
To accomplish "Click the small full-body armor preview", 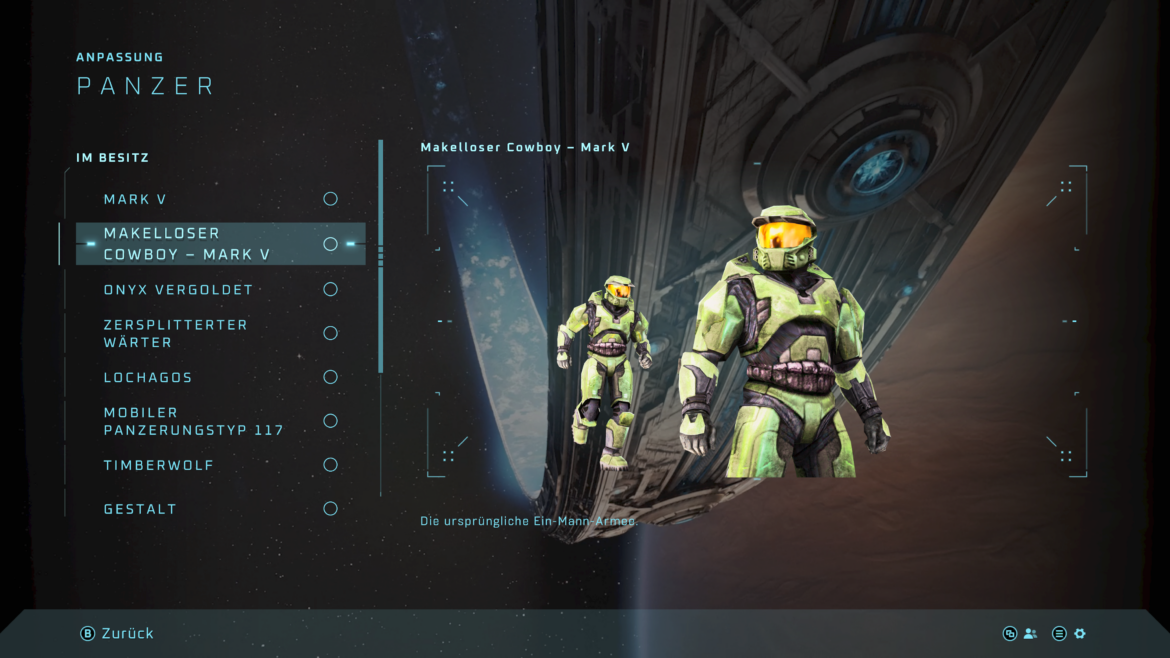I will (x=604, y=372).
